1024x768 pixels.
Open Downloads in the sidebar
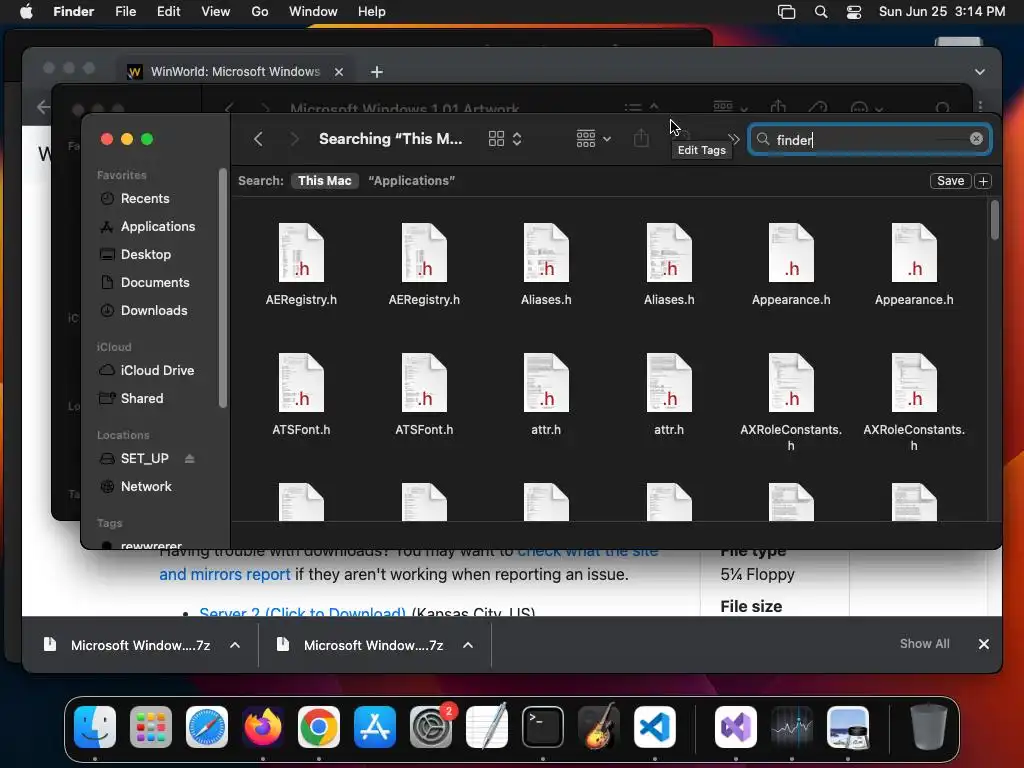click(x=153, y=311)
